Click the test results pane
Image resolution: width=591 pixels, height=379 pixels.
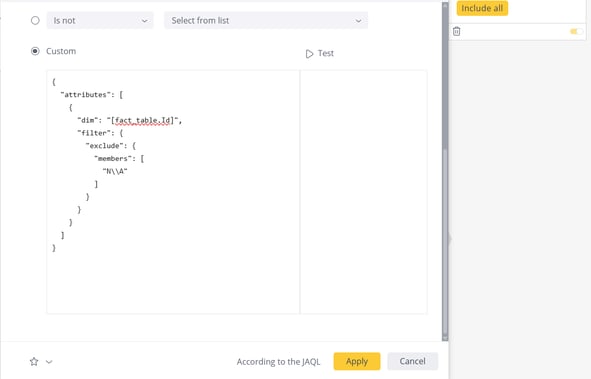click(x=364, y=192)
